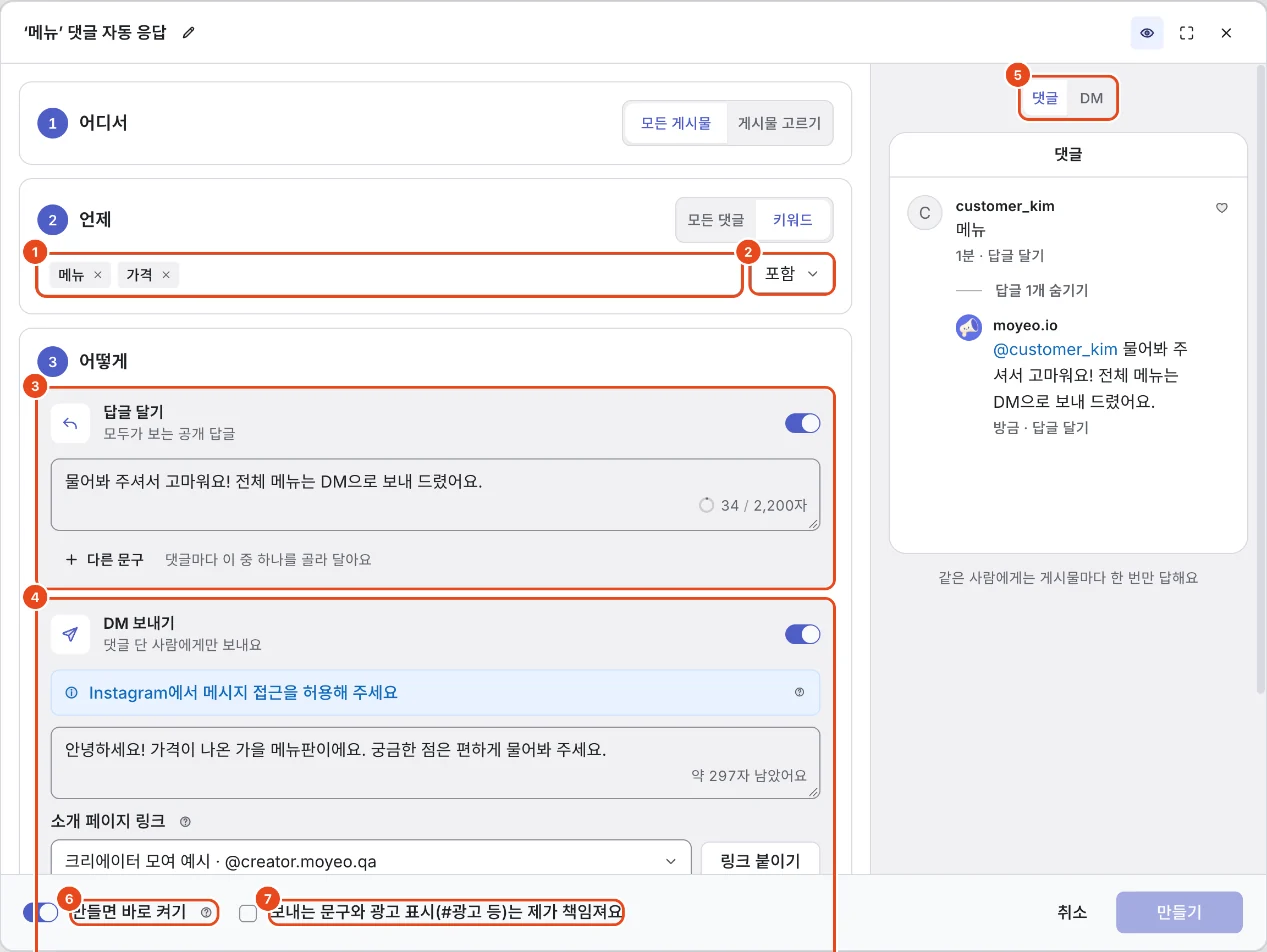Image resolution: width=1267 pixels, height=952 pixels.
Task: Remove the 가격 keyword tag
Action: (x=166, y=275)
